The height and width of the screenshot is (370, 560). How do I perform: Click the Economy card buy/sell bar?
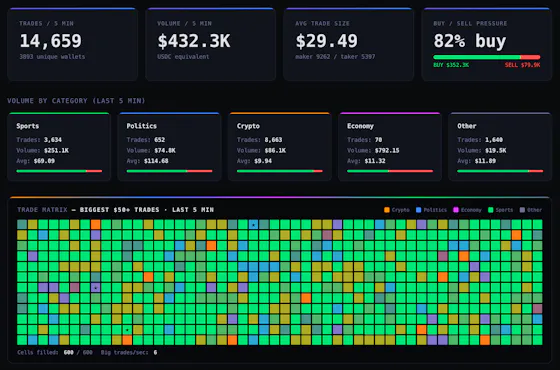point(390,171)
